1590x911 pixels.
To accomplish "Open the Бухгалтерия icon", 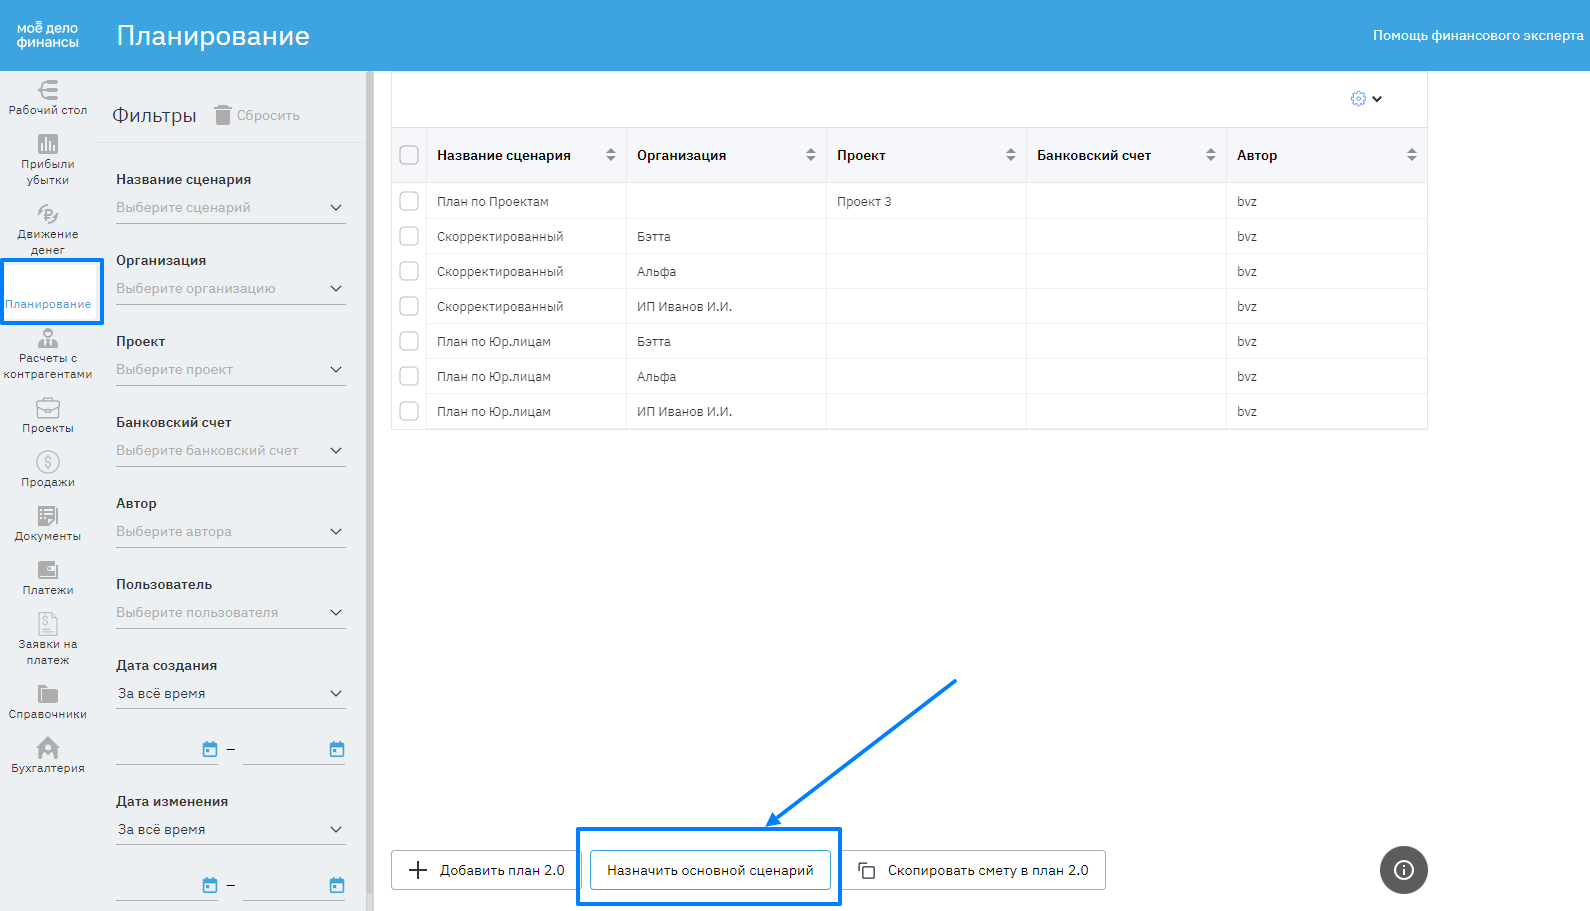I will point(48,748).
